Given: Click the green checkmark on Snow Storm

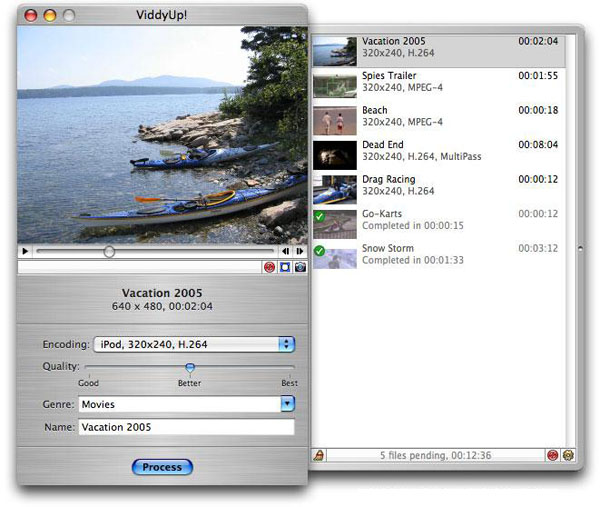Looking at the screenshot, I should pos(319,251).
